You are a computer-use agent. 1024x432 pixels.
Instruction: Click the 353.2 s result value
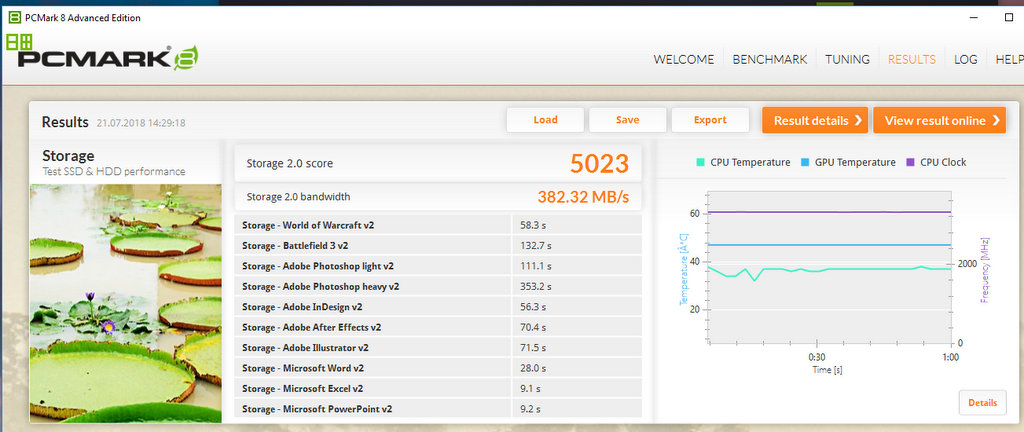(536, 286)
